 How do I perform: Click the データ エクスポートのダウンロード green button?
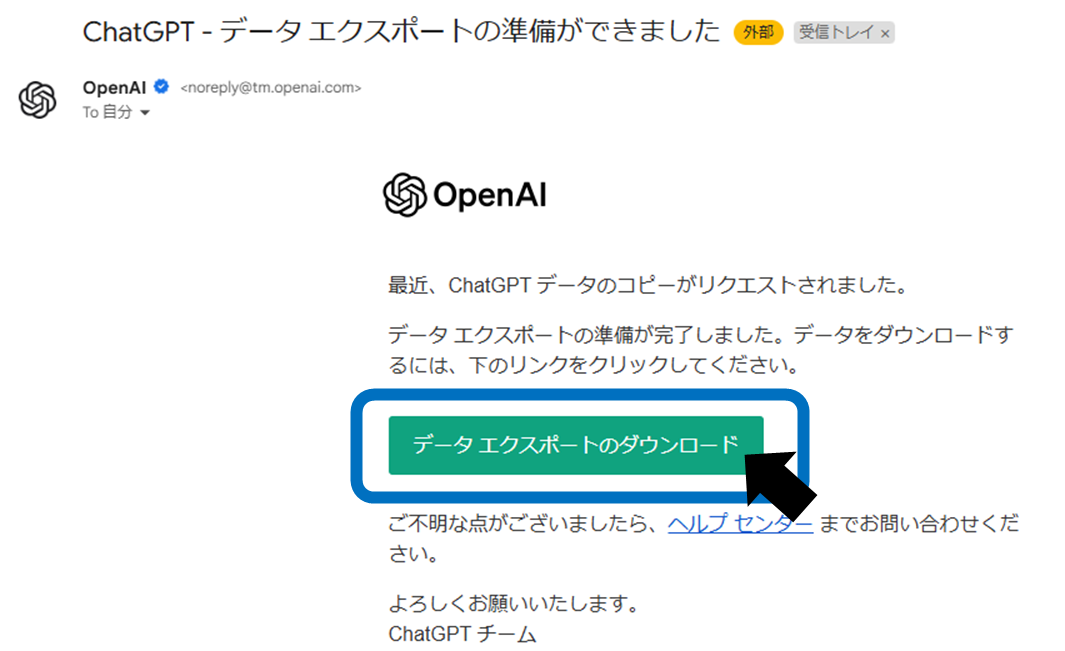[x=575, y=445]
